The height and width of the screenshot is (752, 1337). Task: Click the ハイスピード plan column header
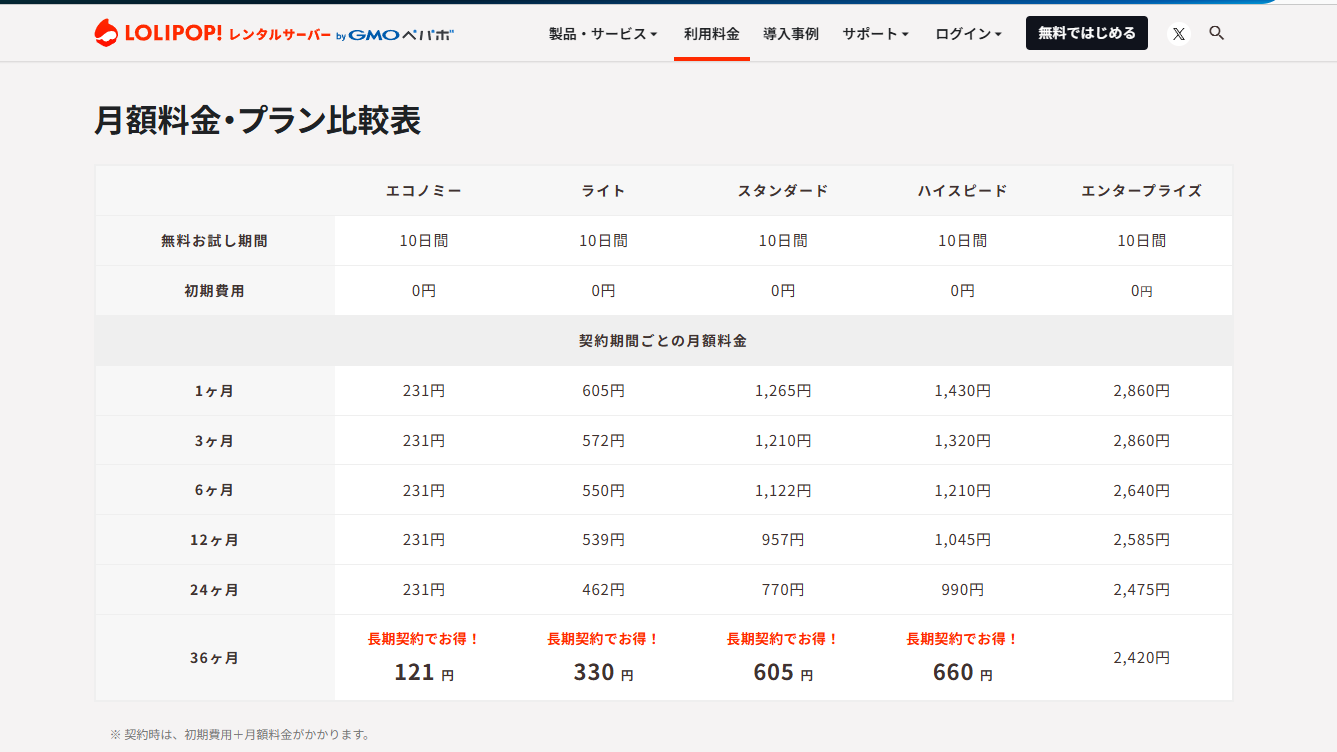(x=962, y=191)
